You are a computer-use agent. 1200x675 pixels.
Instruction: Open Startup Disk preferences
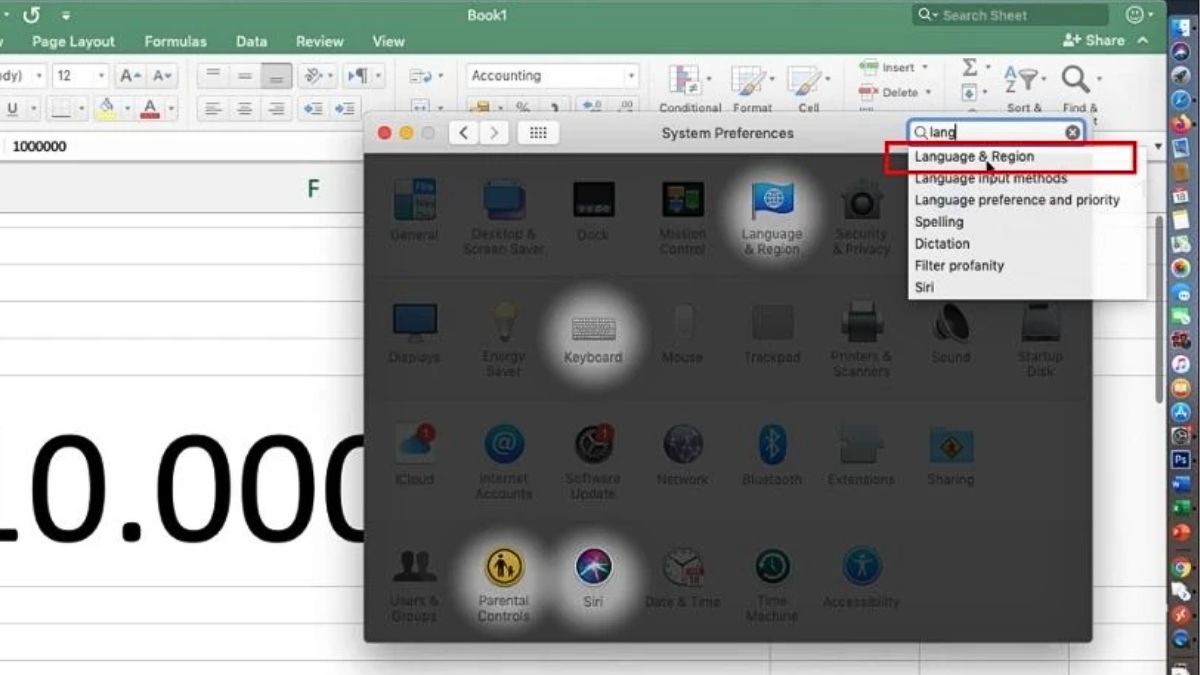point(1040,340)
